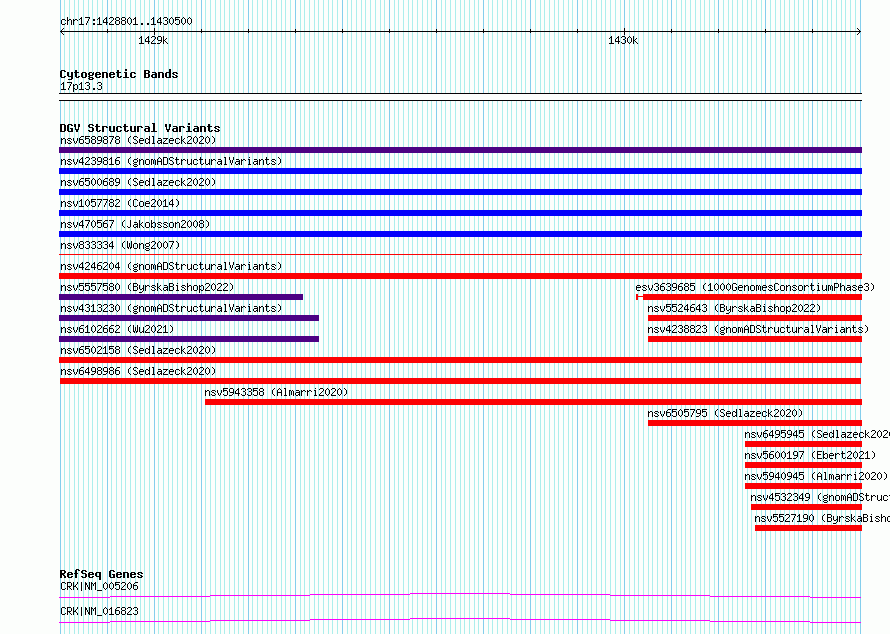Image resolution: width=890 pixels, height=634 pixels.
Task: Select the nsv5557580 (ByrskaBishop2022) label
Action: (147, 287)
